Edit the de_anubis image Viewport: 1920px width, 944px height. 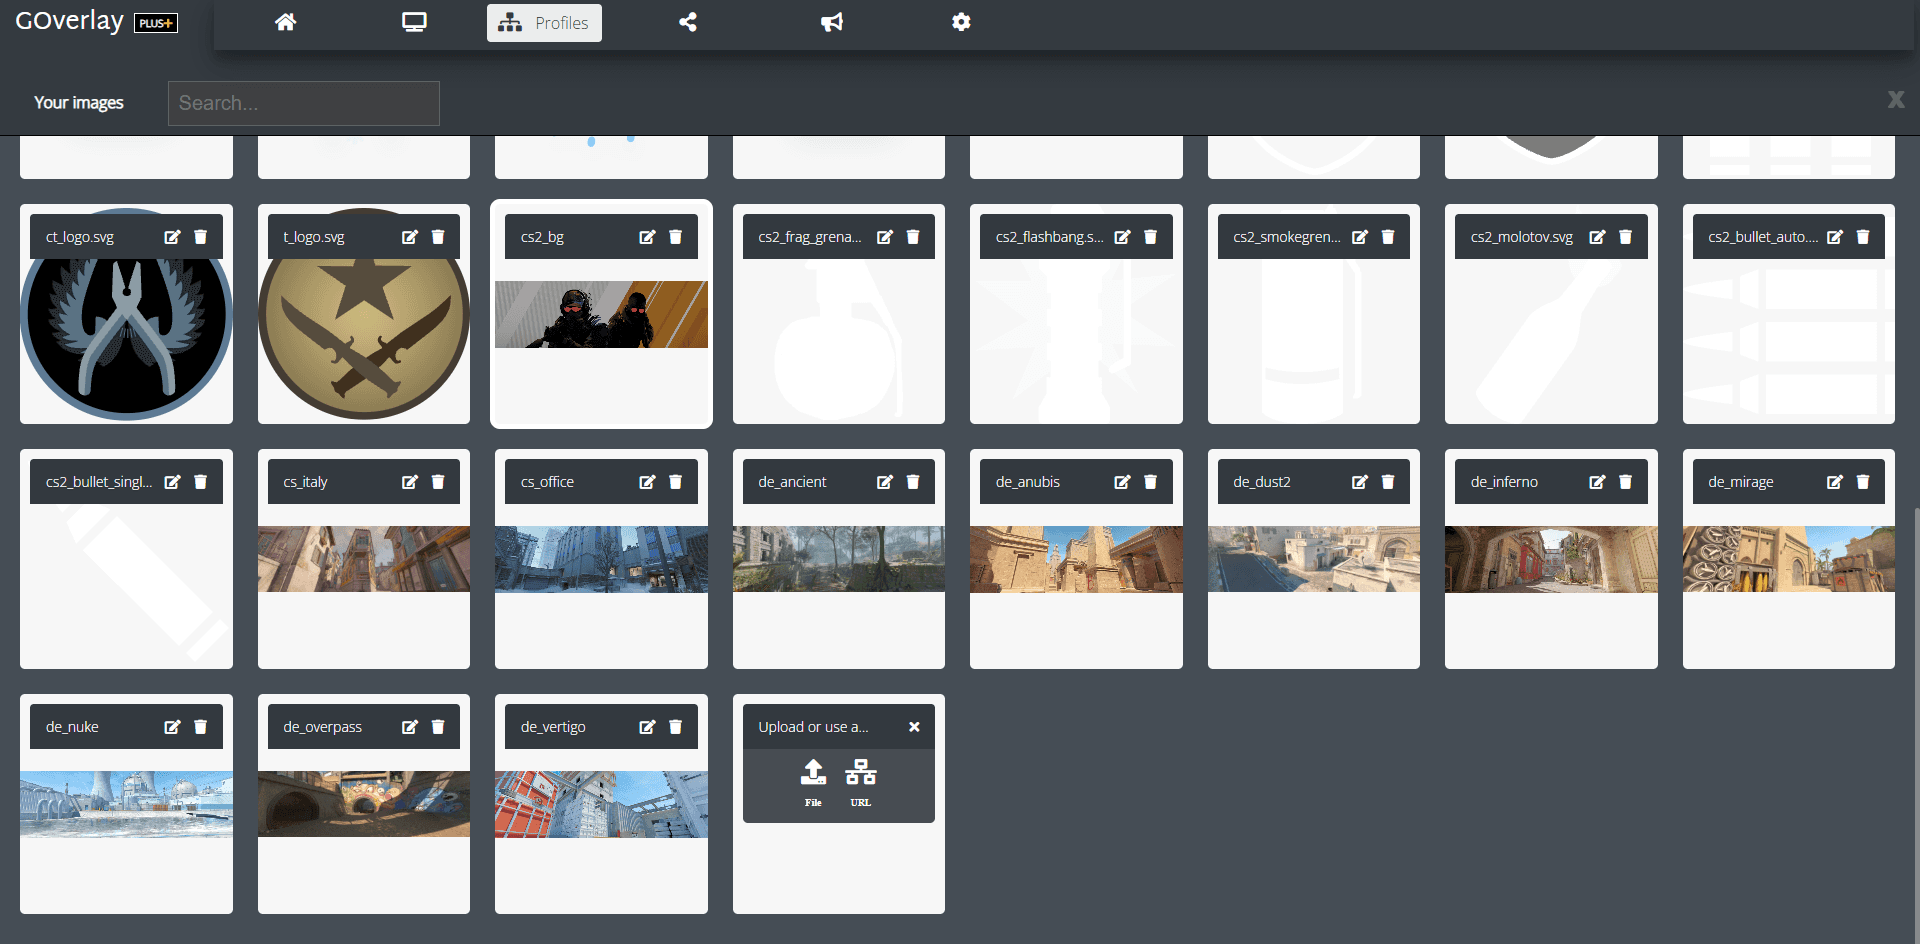(1122, 482)
